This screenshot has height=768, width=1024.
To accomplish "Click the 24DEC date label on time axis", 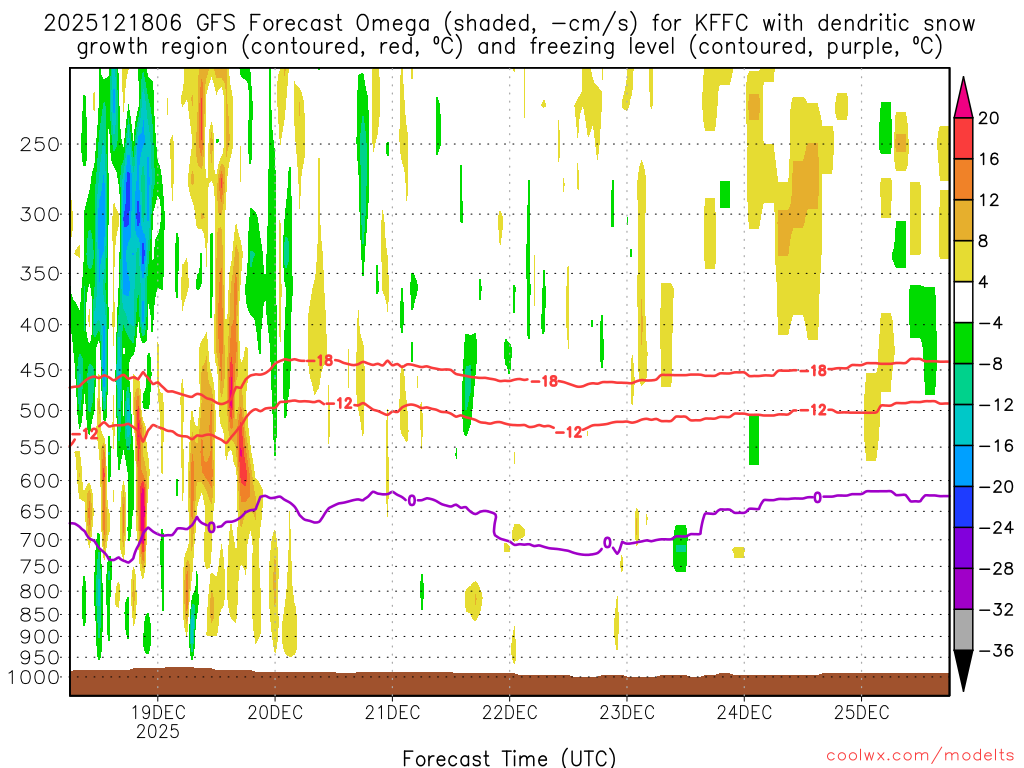I will [744, 712].
